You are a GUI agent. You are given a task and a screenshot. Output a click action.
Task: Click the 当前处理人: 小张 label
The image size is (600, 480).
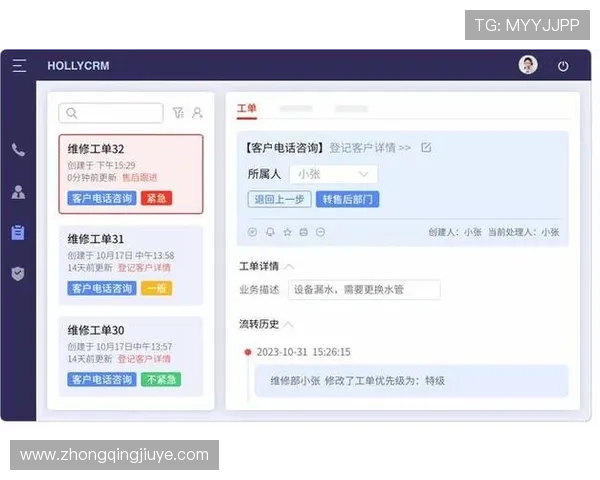[x=523, y=232]
